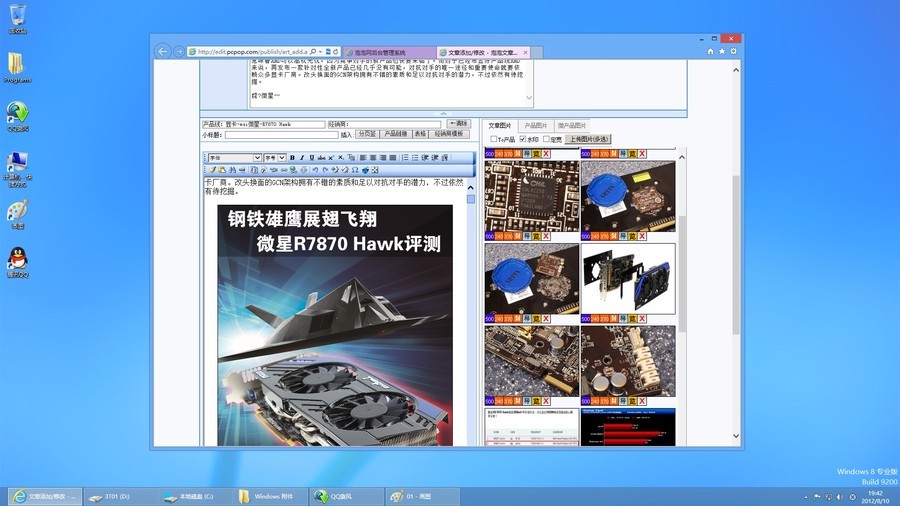This screenshot has height=506, width=900.
Task: Click the 小标题 subtitle input field
Action: [281, 134]
